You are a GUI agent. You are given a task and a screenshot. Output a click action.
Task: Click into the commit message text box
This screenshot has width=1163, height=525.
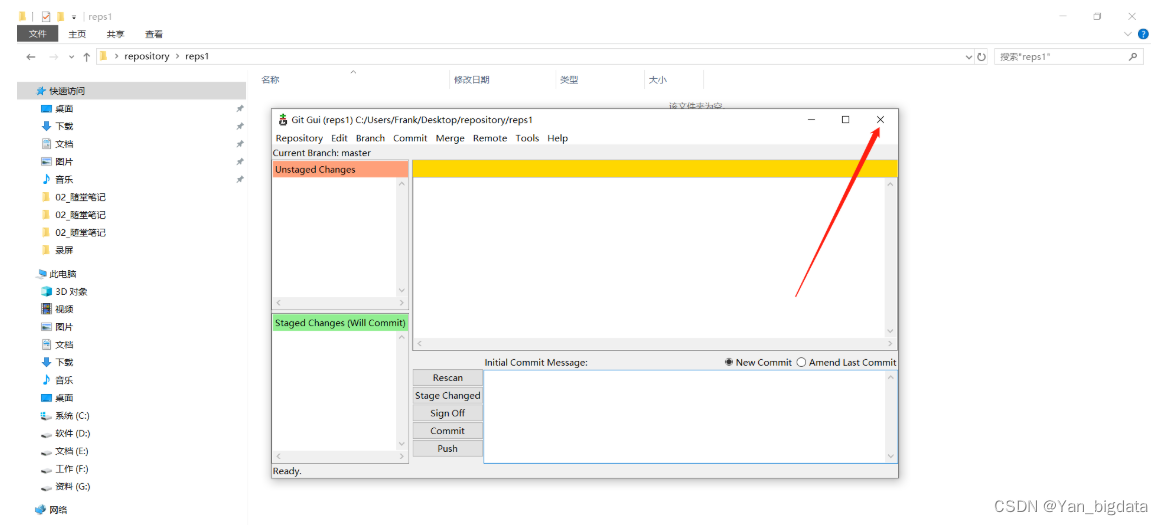(x=685, y=417)
